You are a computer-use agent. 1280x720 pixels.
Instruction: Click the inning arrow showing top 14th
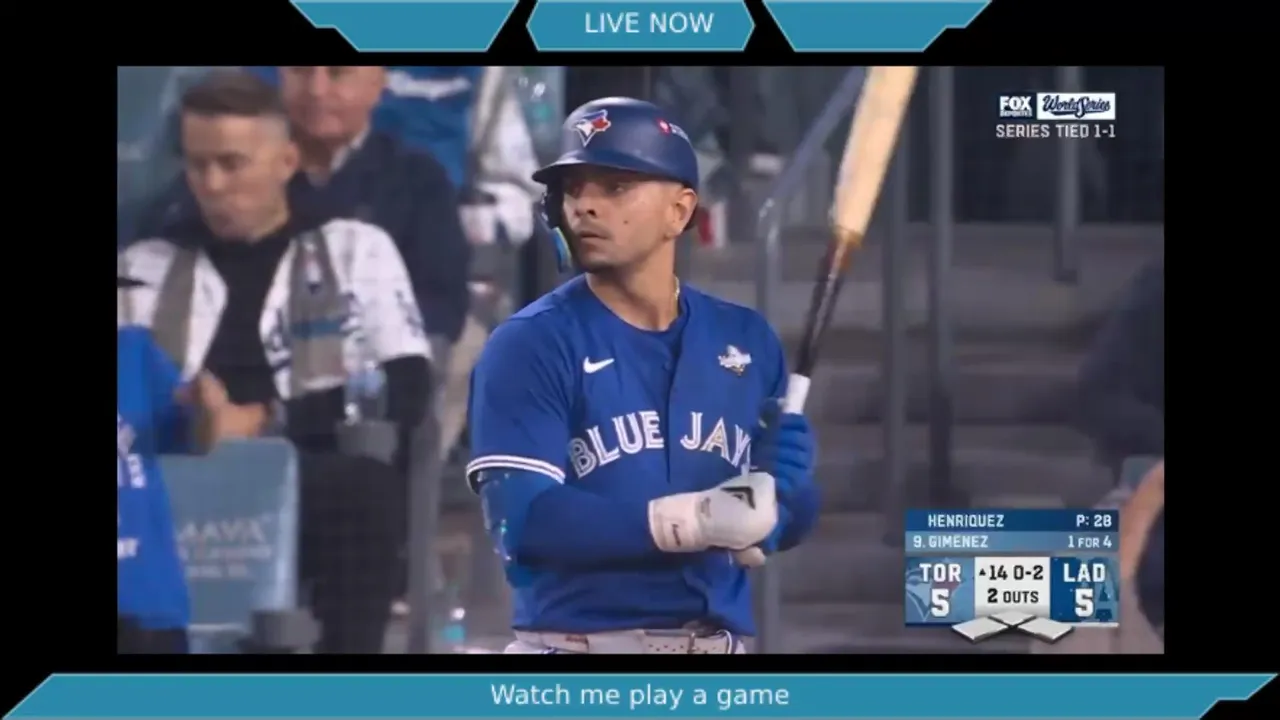point(982,573)
